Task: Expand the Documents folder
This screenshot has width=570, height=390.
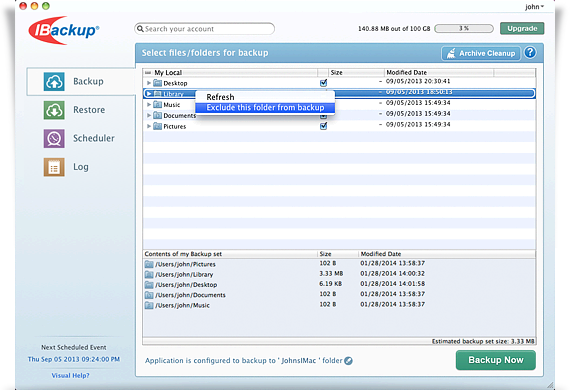Action: (x=149, y=116)
